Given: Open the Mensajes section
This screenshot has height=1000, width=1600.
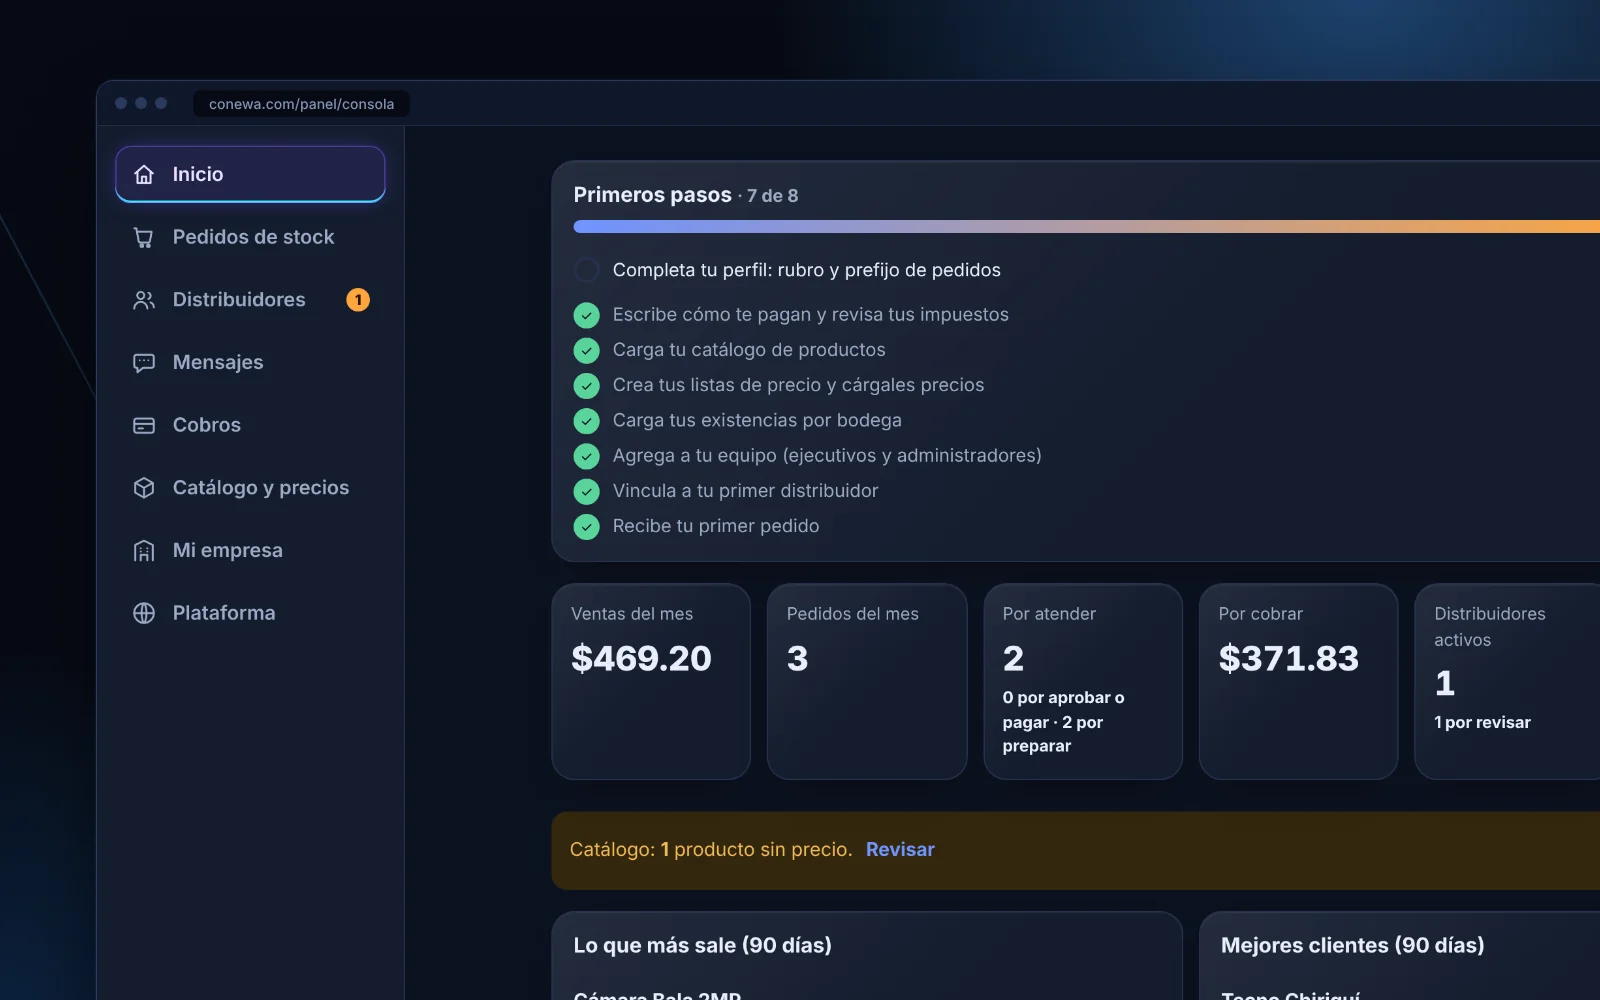Looking at the screenshot, I should [x=250, y=362].
